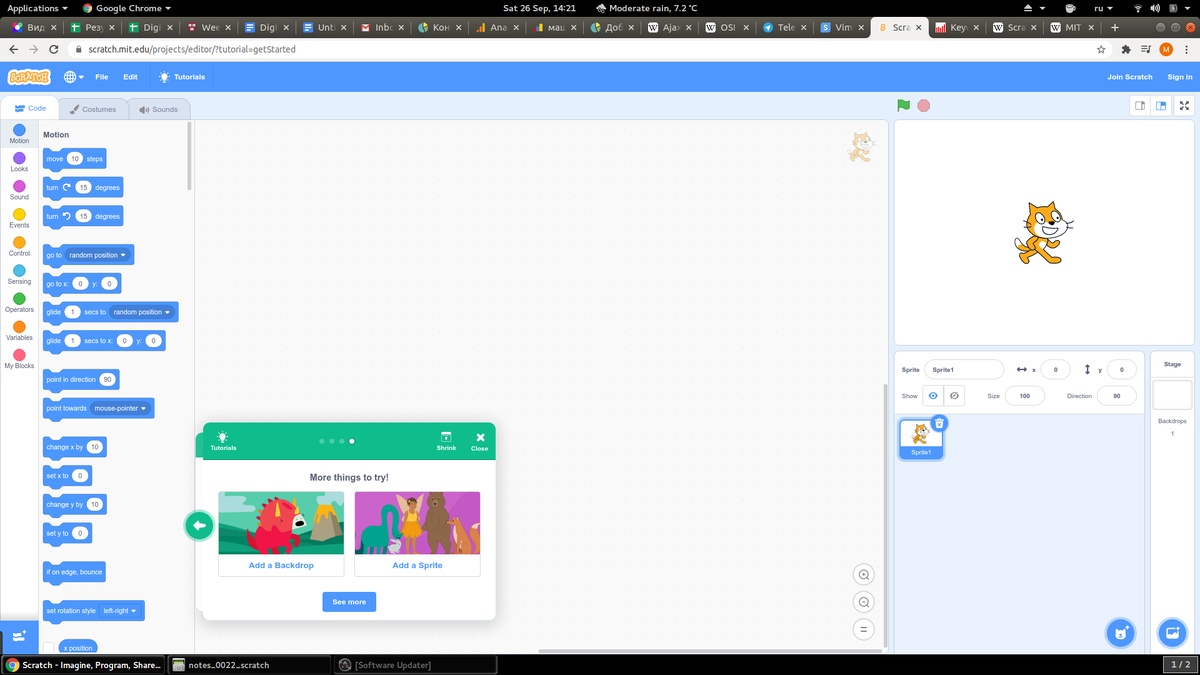Select the Sprite1 thumbnail
1200x675 pixels.
click(x=921, y=439)
